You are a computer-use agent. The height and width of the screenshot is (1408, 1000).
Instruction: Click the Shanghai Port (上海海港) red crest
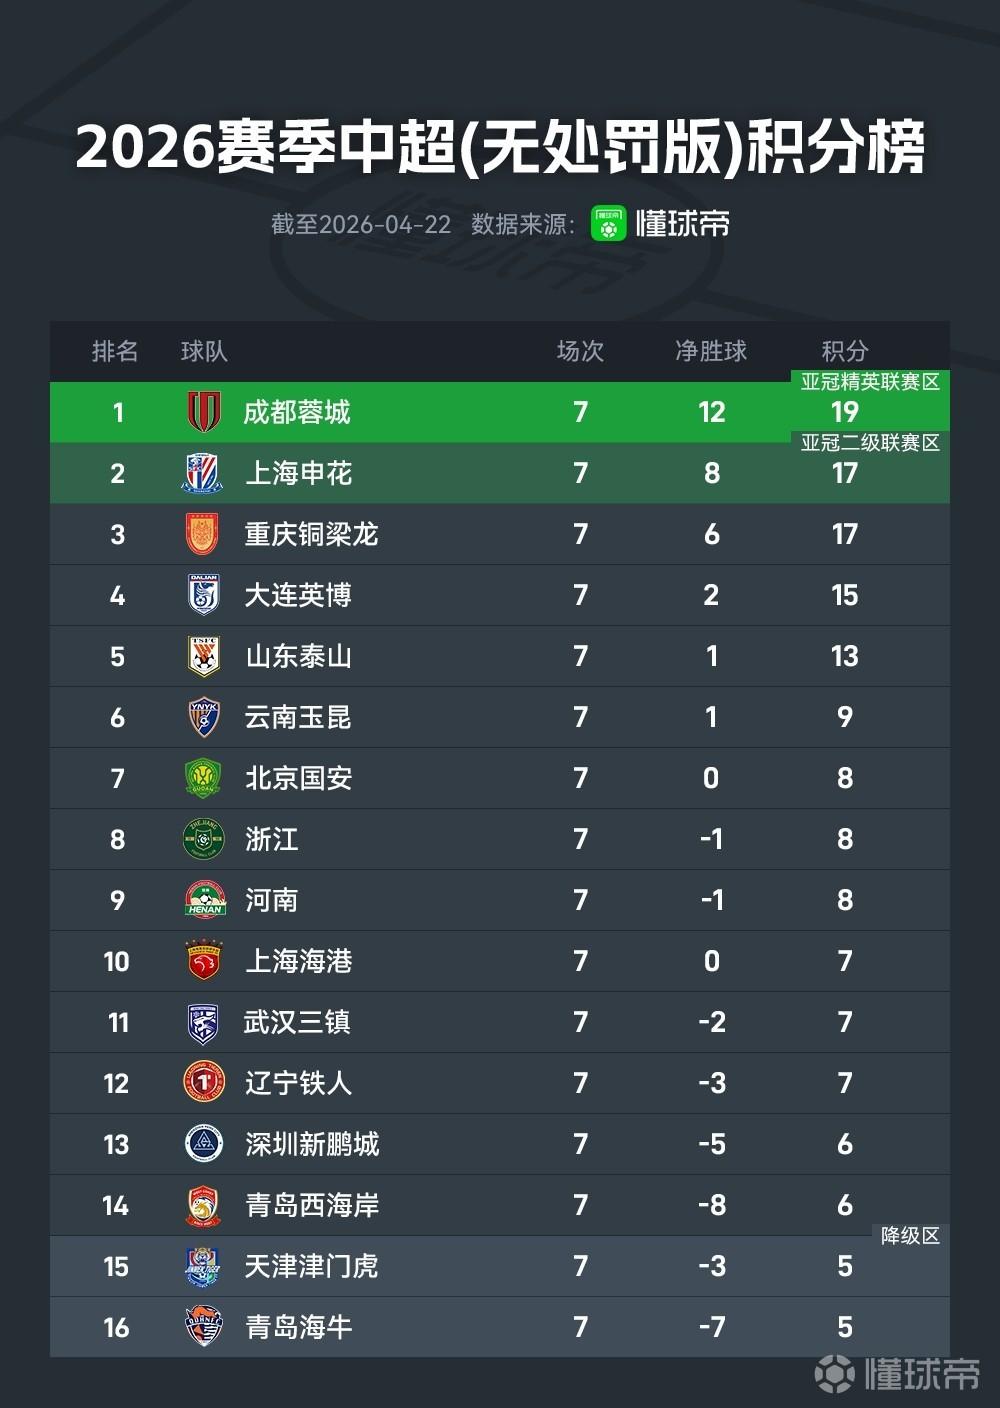click(204, 961)
